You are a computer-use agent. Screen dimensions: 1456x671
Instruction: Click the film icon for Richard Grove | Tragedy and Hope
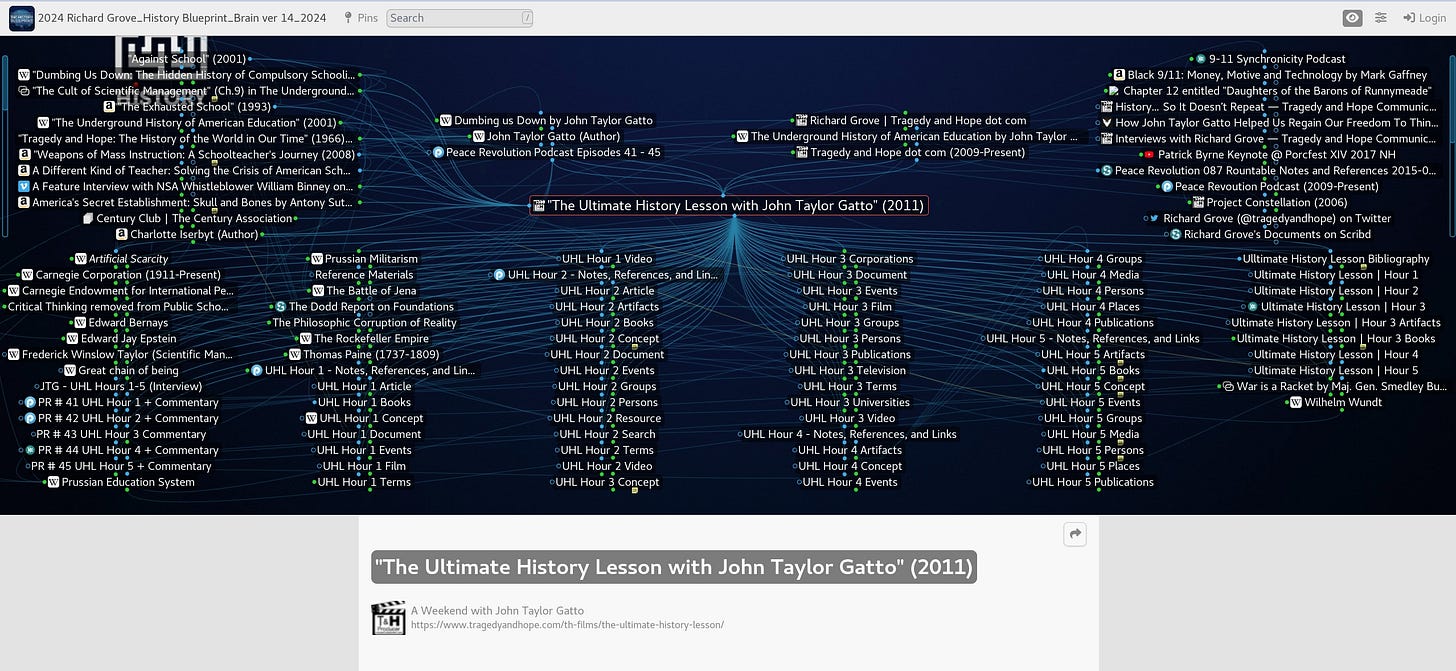click(802, 120)
